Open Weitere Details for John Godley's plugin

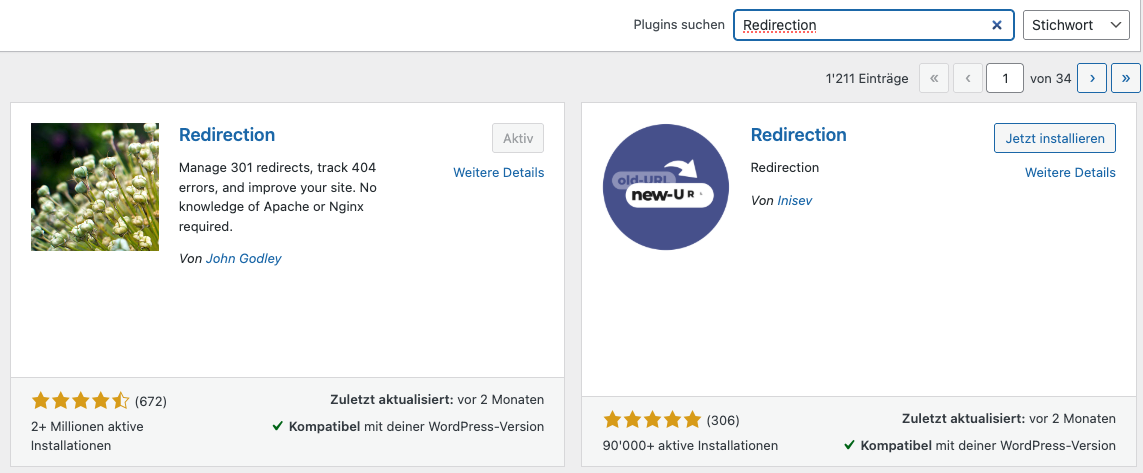[499, 173]
